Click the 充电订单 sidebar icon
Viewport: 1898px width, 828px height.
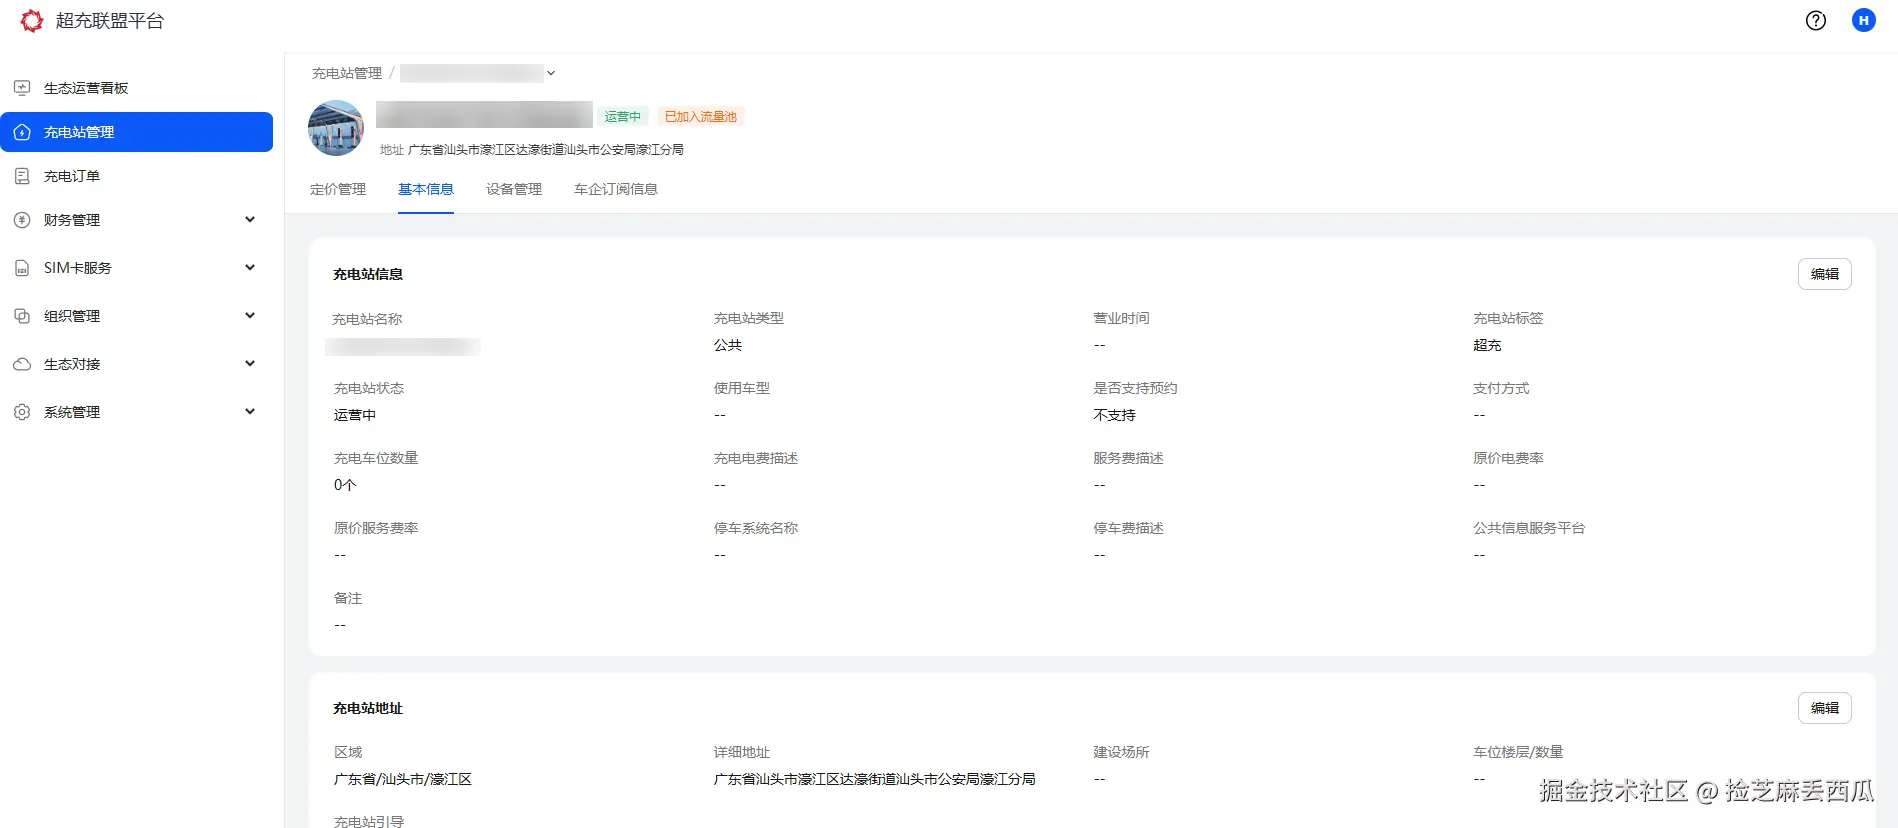point(22,176)
